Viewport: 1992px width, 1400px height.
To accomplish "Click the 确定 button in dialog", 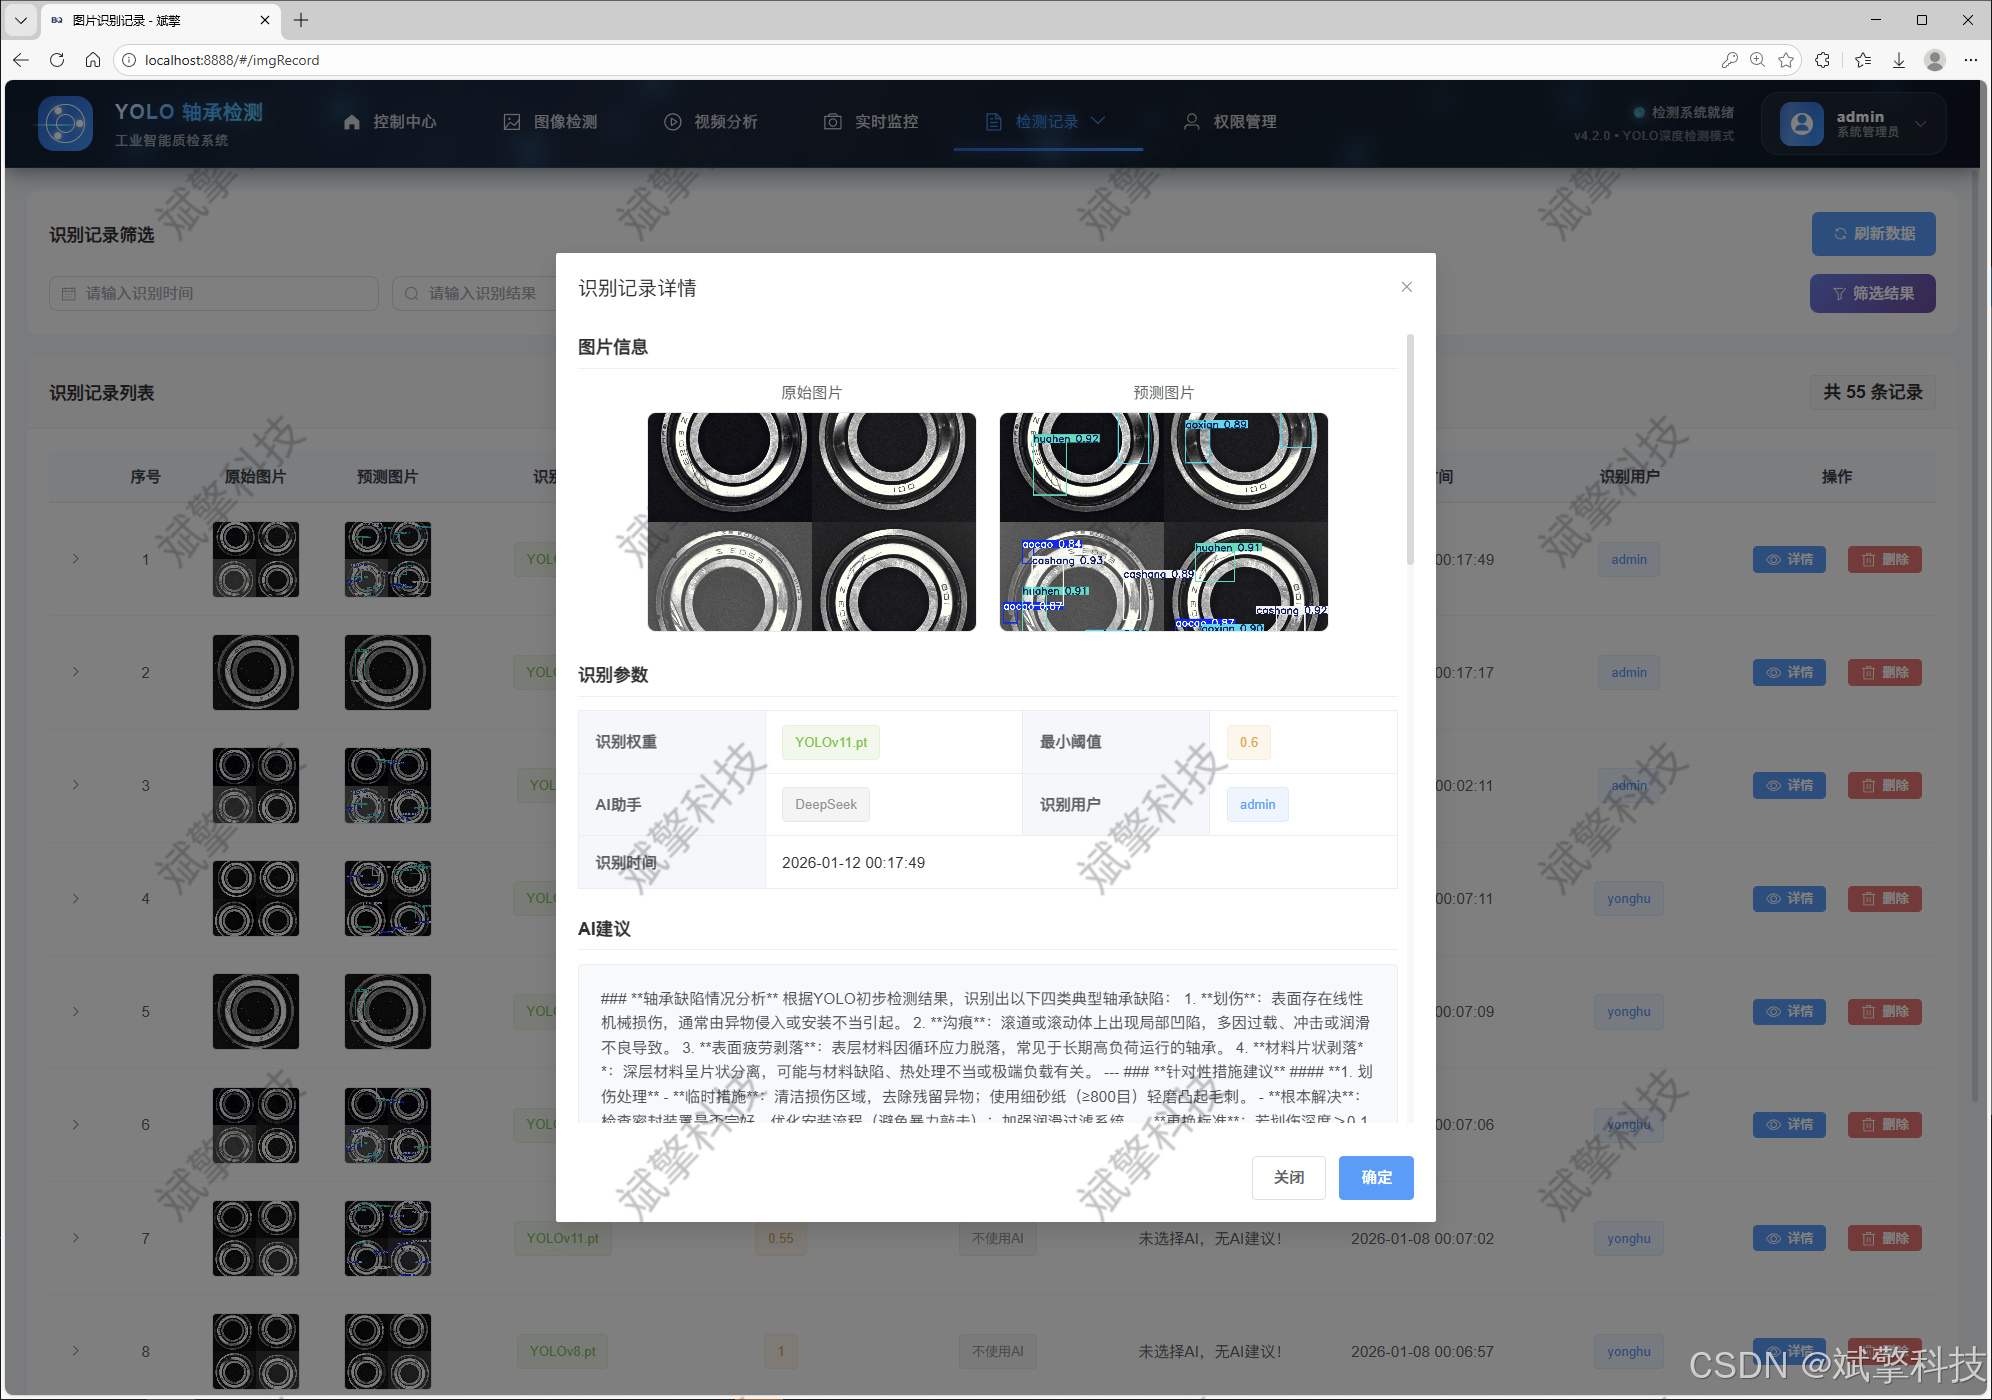I will [x=1375, y=1177].
